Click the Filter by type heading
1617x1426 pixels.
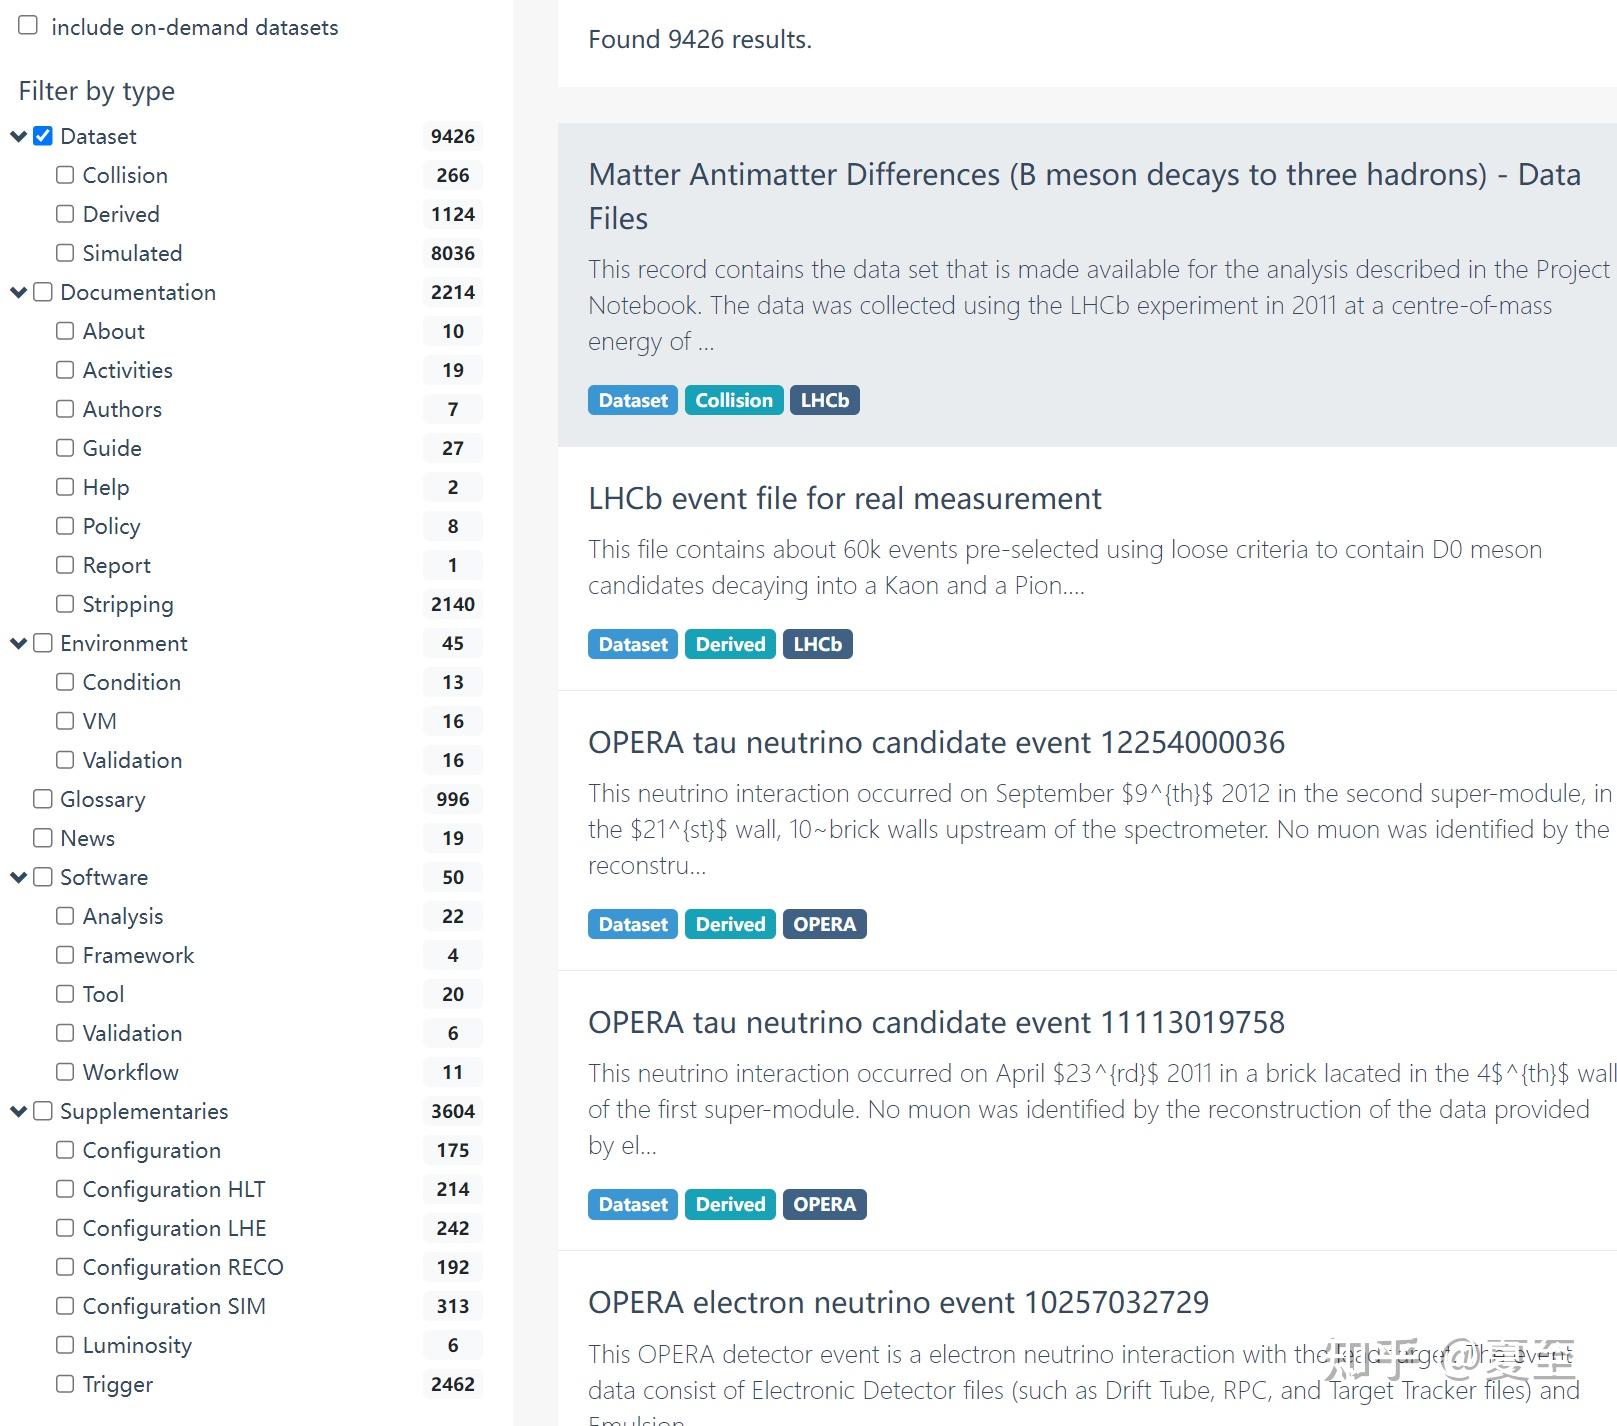97,91
